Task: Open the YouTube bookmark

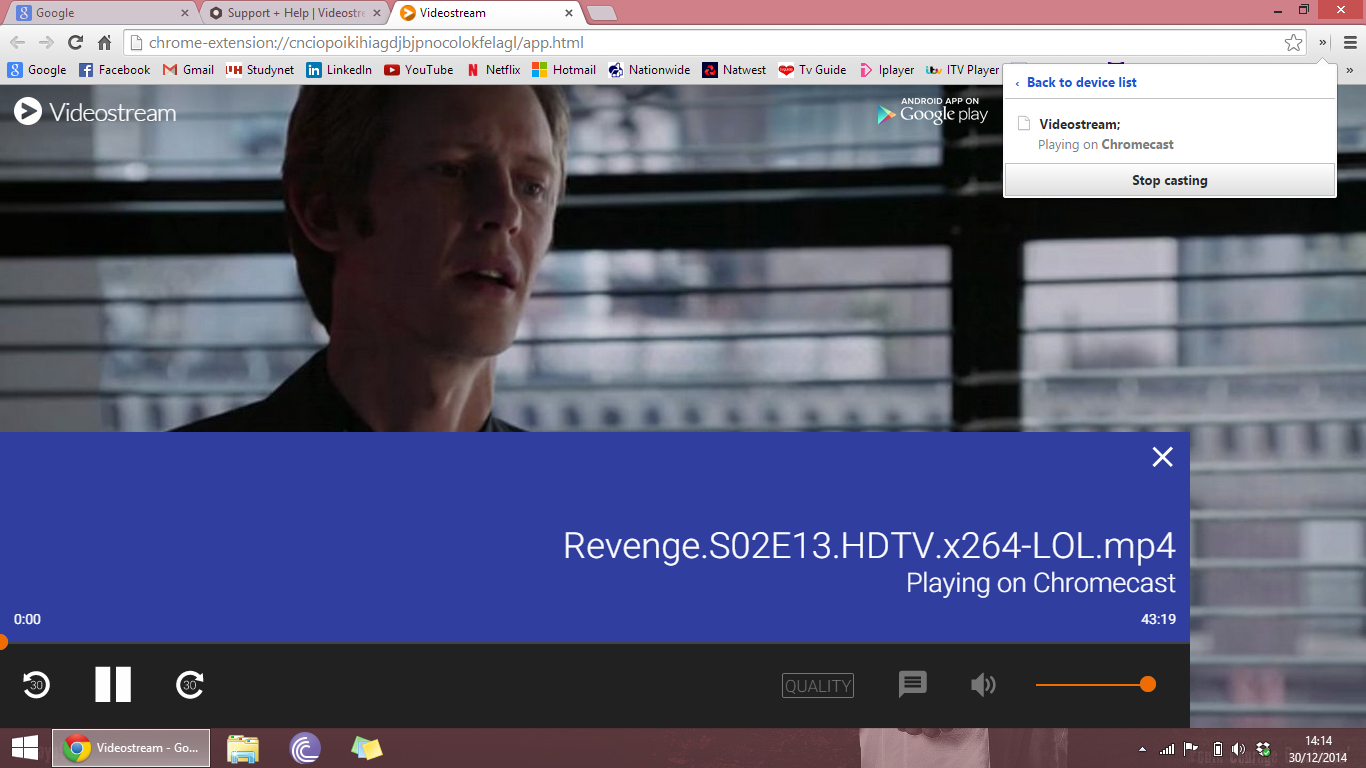Action: 419,70
